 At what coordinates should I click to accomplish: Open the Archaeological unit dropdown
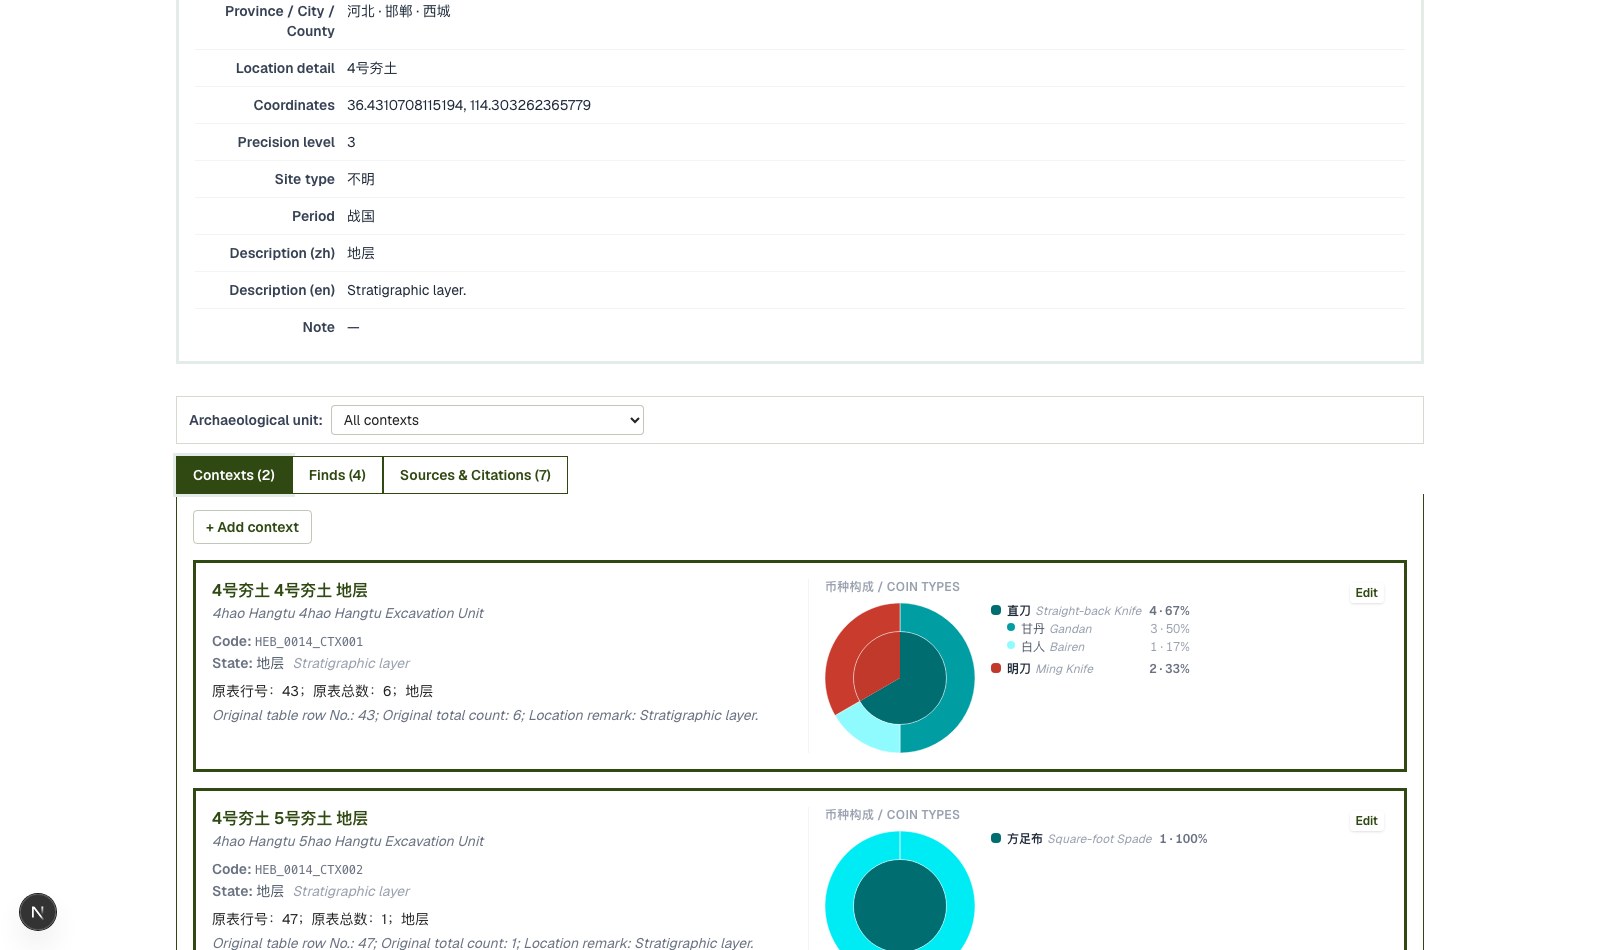(487, 420)
